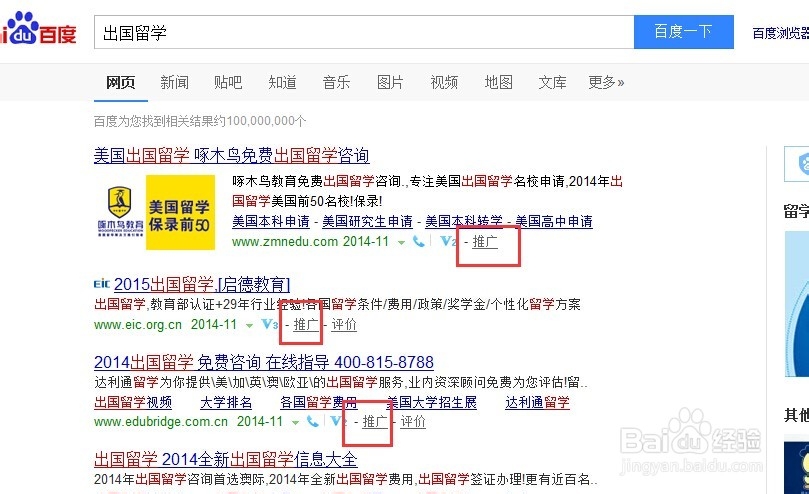Screen dimensions: 809x494
Task: Open result 出国留学 2014全新出国留学信息大全
Action: pyautogui.click(x=225, y=459)
